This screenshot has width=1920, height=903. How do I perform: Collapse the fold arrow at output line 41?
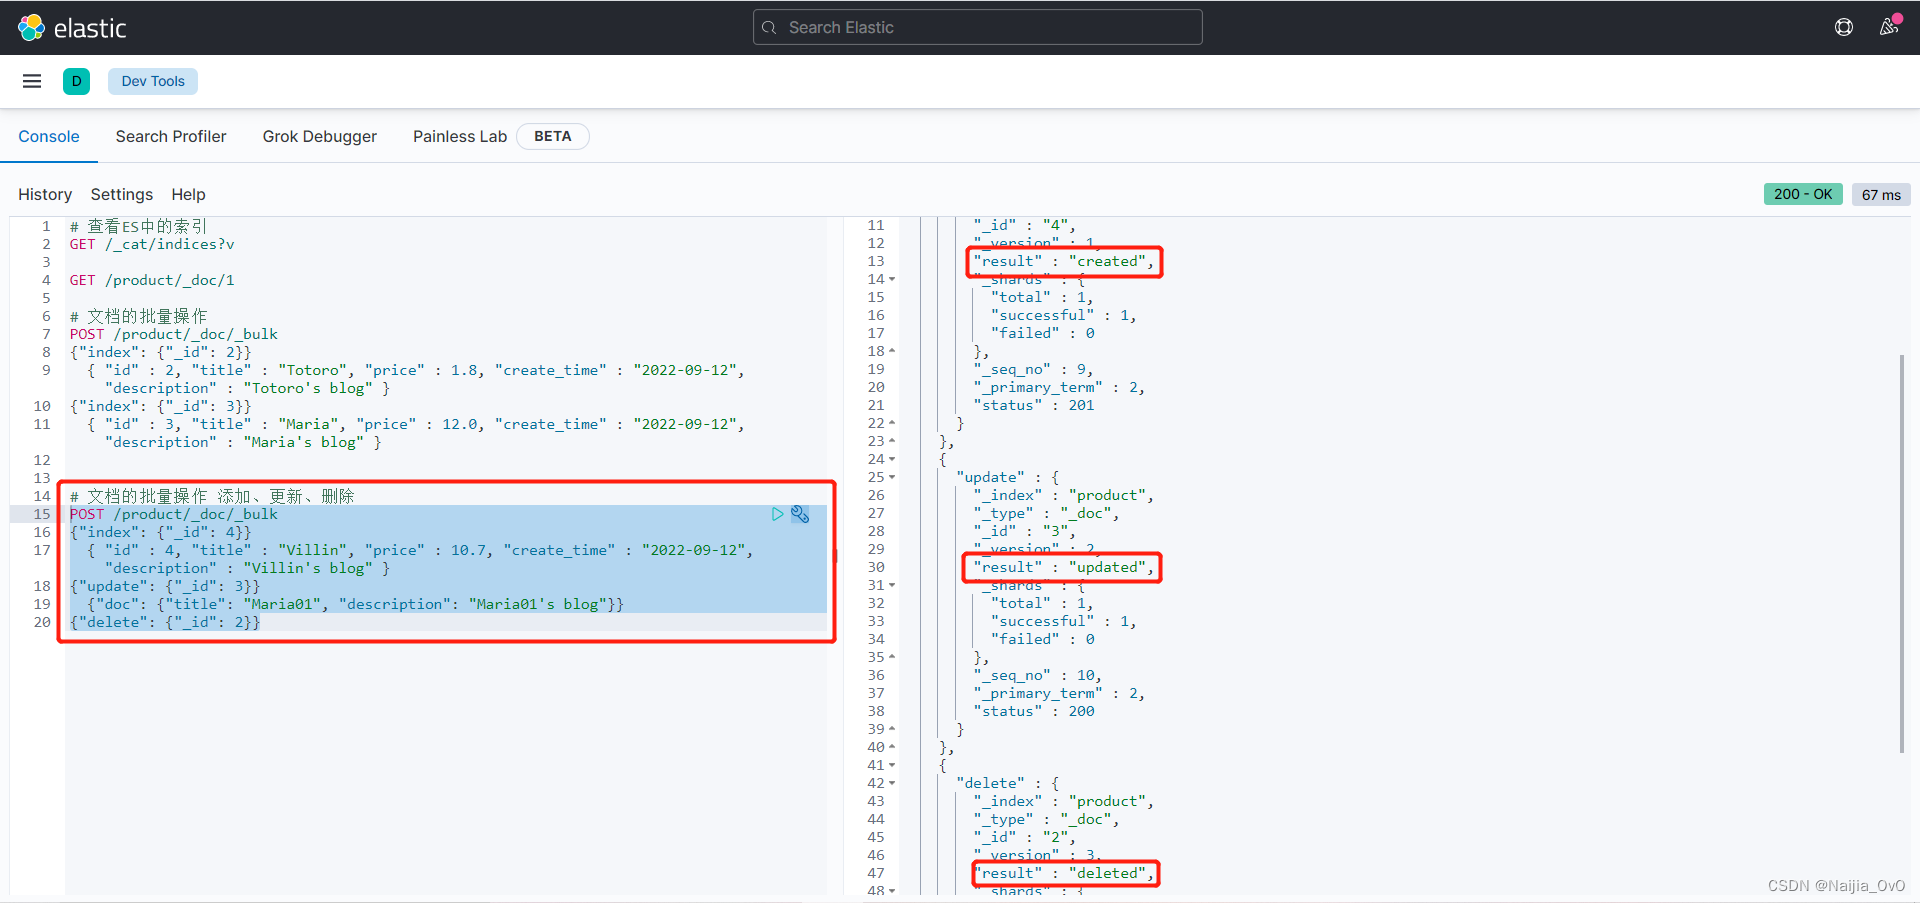point(892,766)
